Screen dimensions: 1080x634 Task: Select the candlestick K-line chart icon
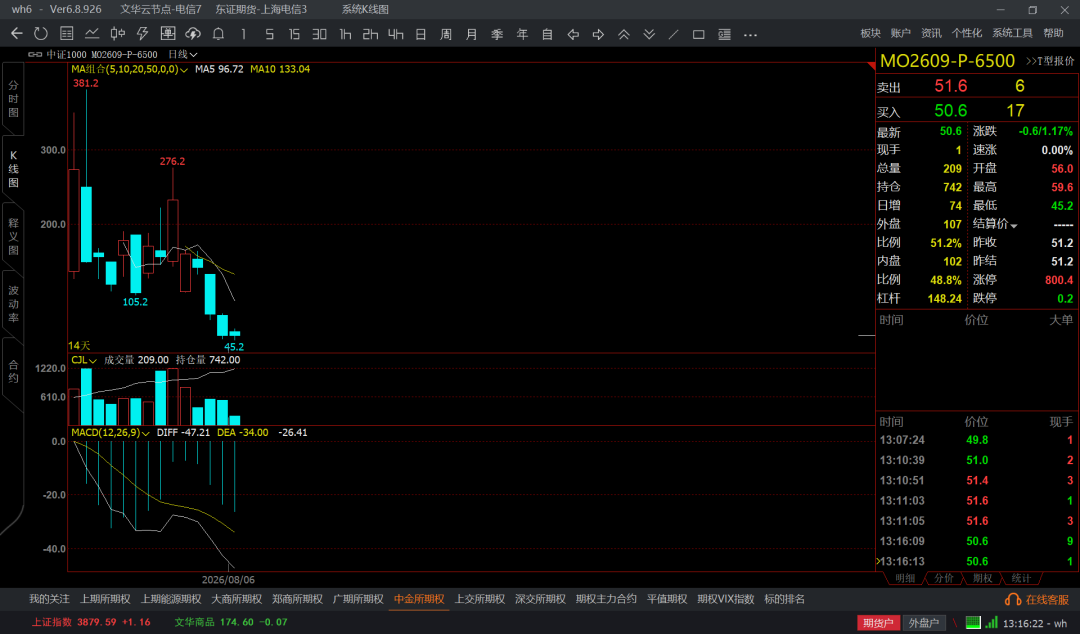118,34
